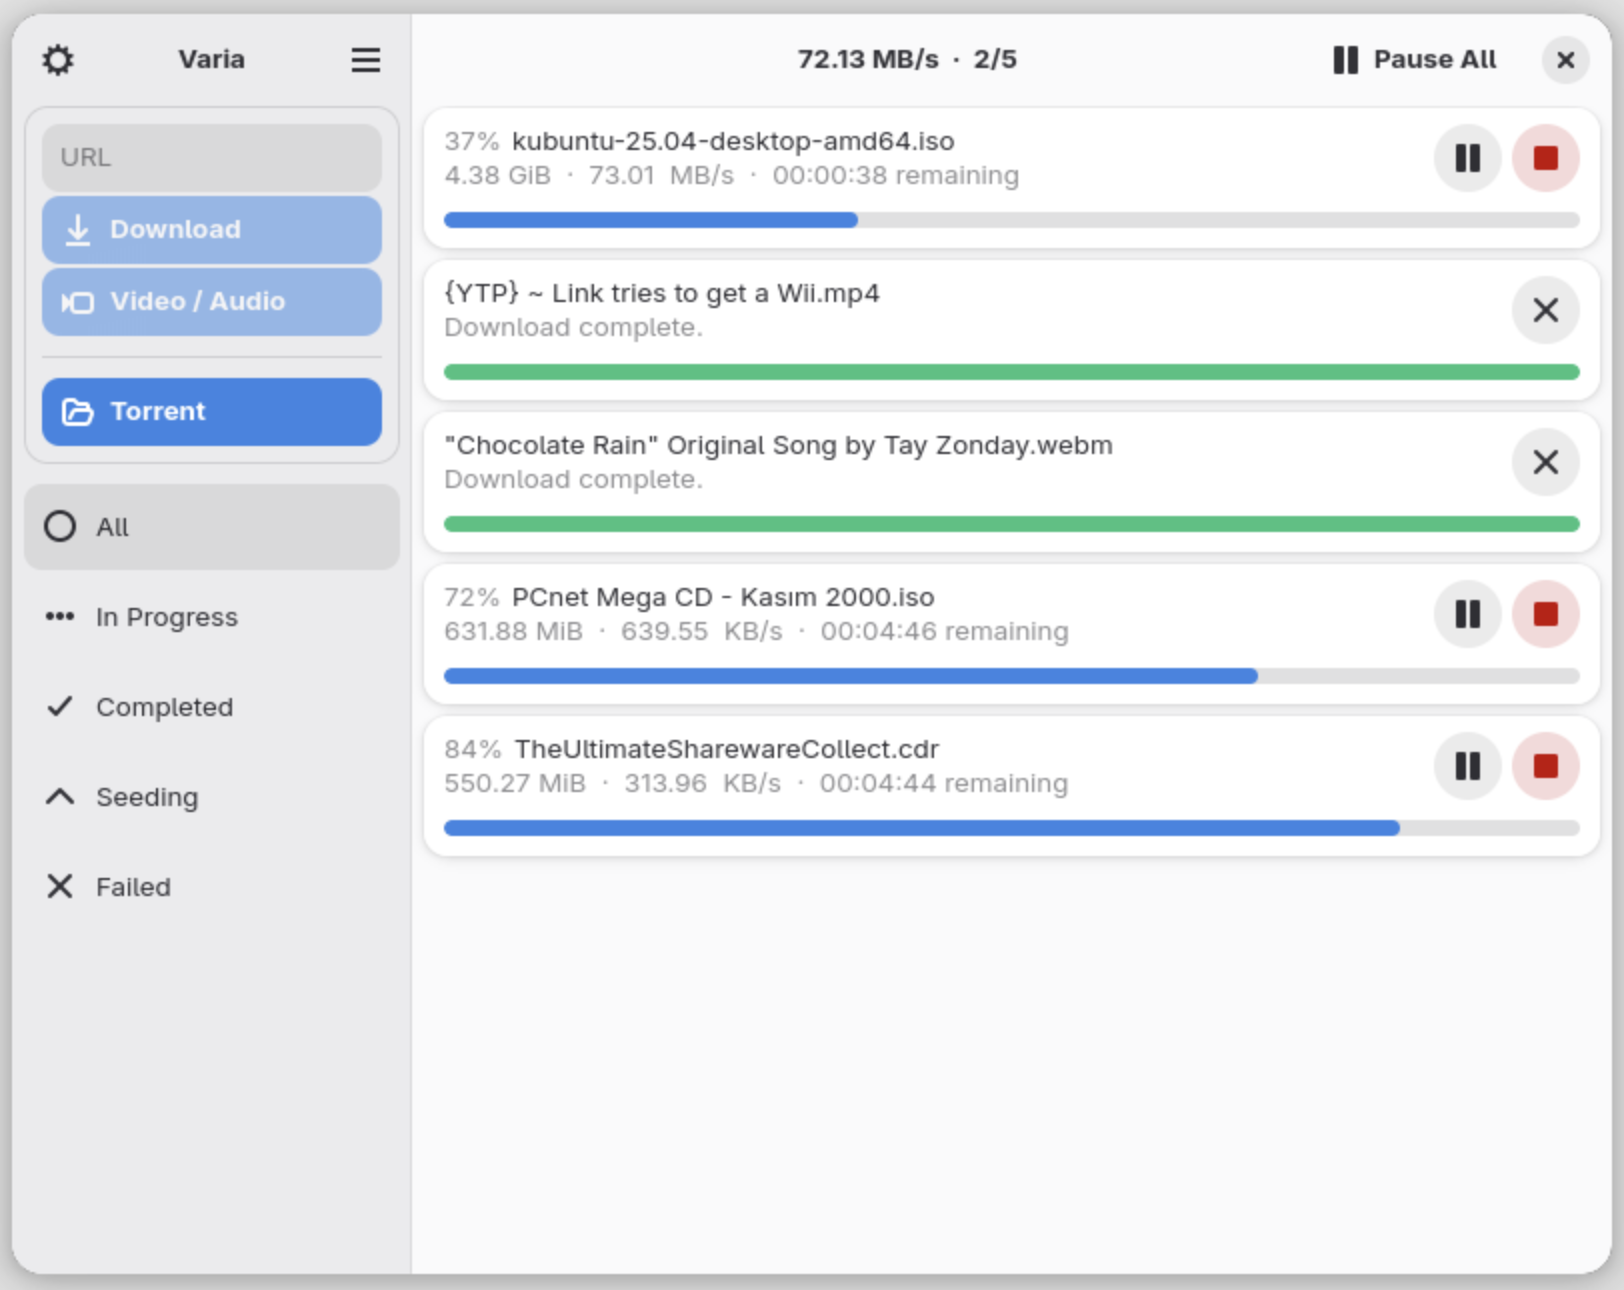Remove the Chocolate Rain webm entry
1624x1290 pixels.
tap(1545, 462)
